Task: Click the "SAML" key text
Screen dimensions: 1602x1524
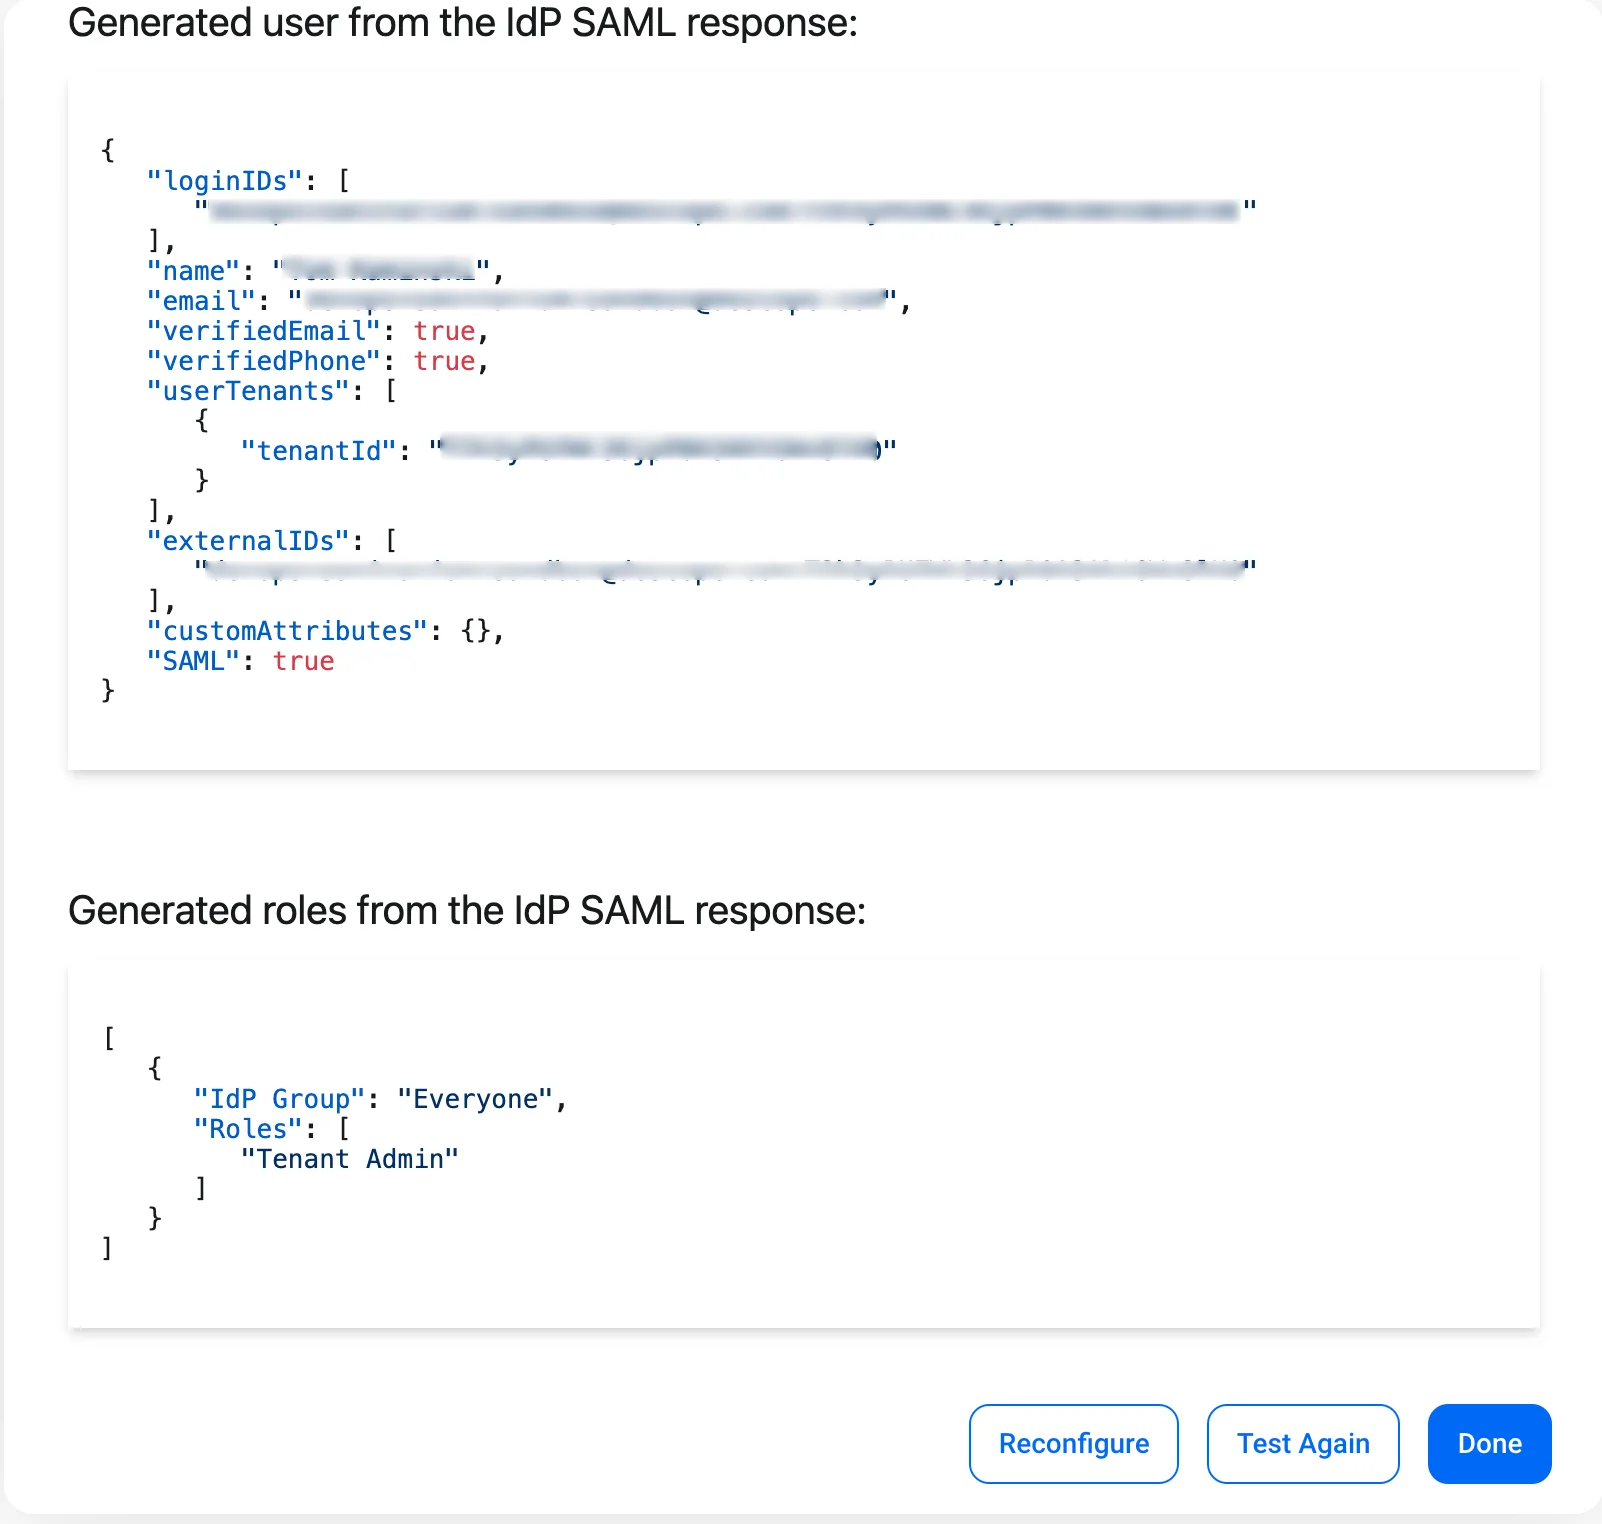Action: coord(193,661)
